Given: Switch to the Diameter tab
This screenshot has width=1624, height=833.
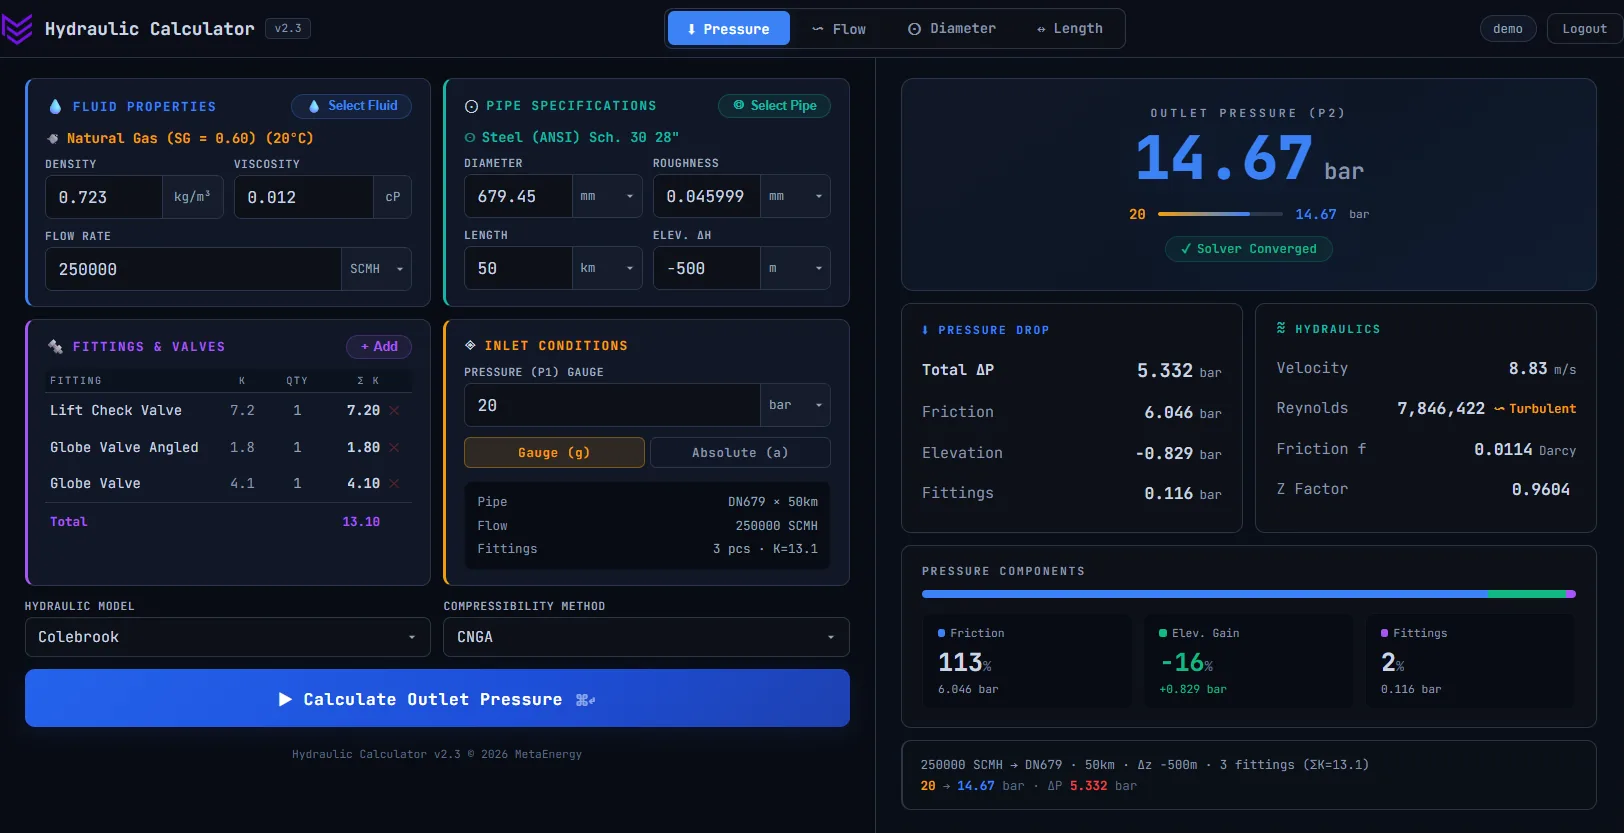Looking at the screenshot, I should (x=952, y=29).
